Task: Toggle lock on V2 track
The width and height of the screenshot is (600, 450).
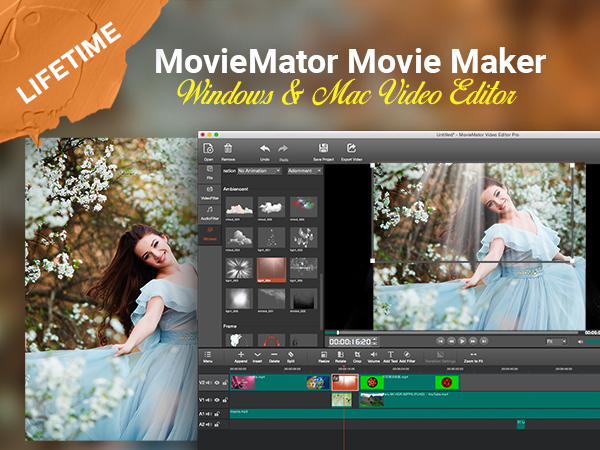Action: coord(225,382)
